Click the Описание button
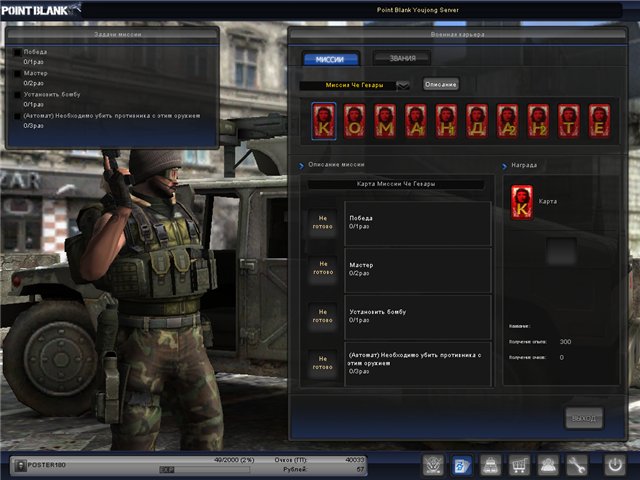This screenshot has width=640, height=480. point(440,84)
